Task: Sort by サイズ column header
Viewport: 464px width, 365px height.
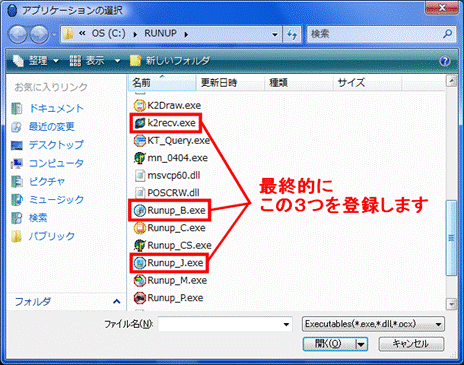Action: coord(368,82)
